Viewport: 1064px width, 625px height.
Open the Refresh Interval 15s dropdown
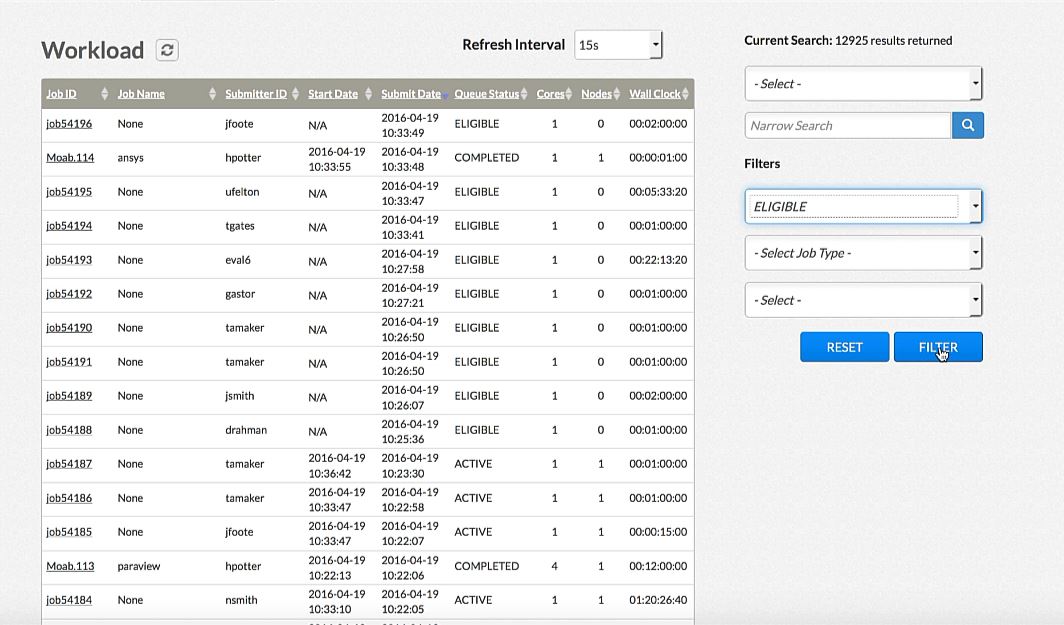(618, 45)
